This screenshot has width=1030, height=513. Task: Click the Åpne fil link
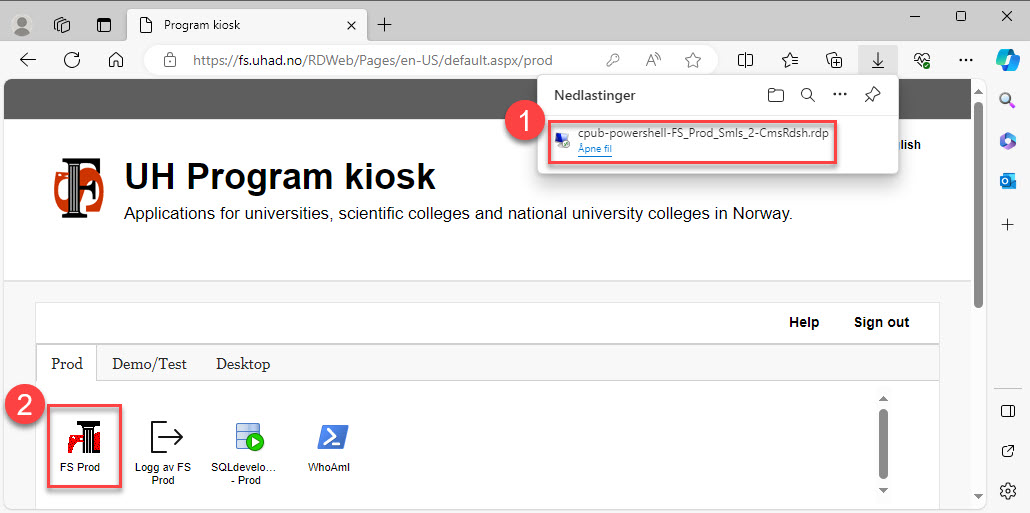[594, 149]
